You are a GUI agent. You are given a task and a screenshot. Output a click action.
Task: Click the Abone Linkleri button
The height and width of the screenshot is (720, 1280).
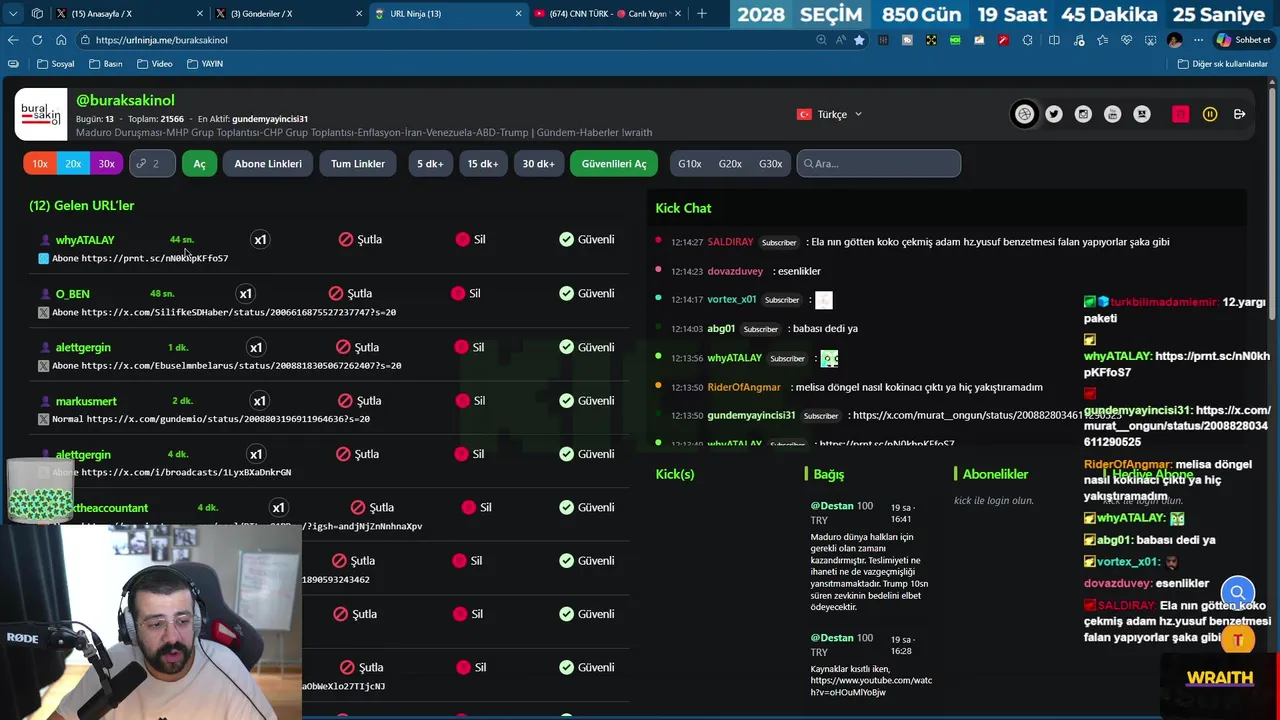[x=268, y=163]
